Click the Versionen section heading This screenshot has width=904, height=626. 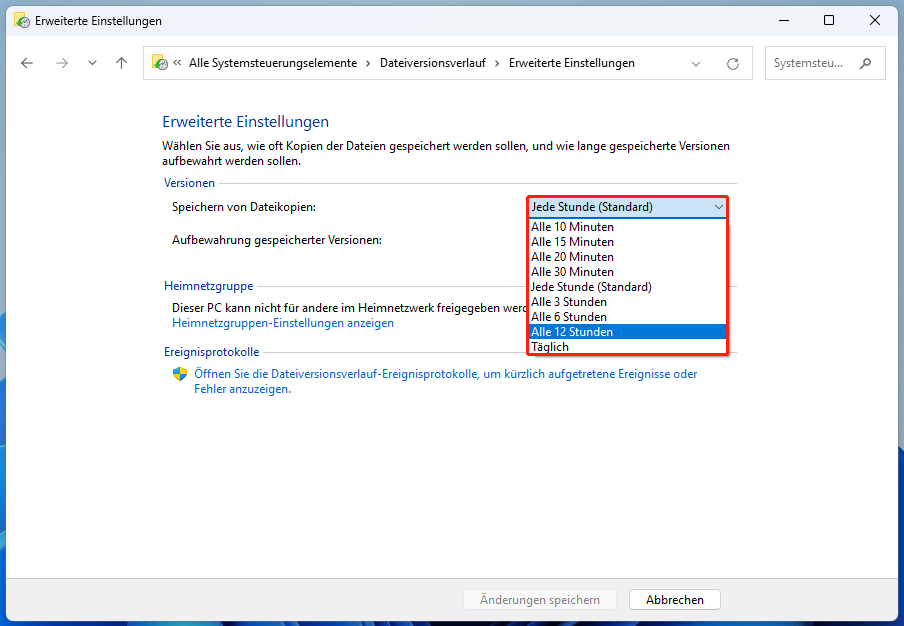tap(189, 183)
